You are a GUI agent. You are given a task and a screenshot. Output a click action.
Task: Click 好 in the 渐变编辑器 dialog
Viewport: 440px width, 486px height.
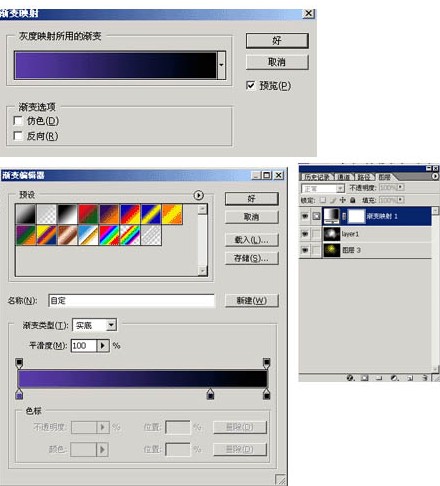tap(252, 199)
